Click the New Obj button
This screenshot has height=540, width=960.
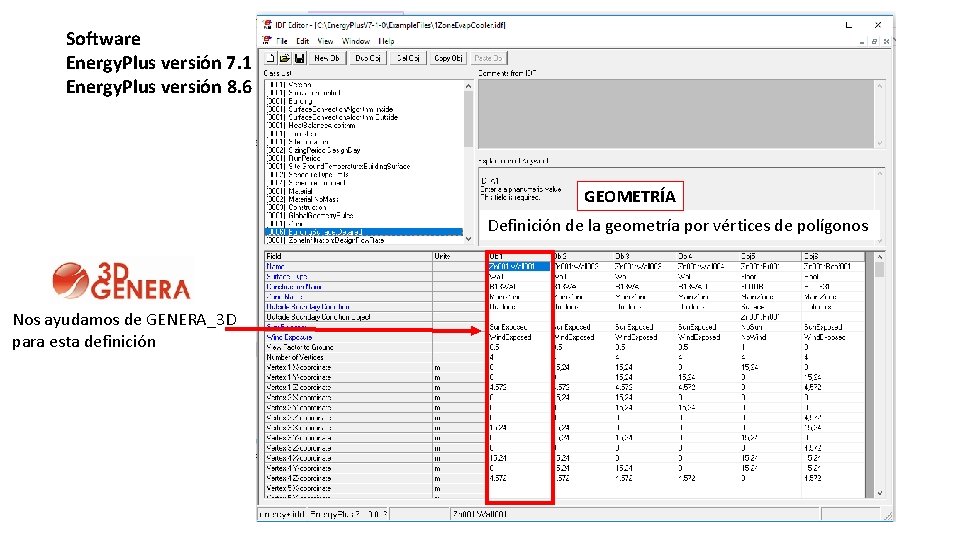click(x=326, y=58)
